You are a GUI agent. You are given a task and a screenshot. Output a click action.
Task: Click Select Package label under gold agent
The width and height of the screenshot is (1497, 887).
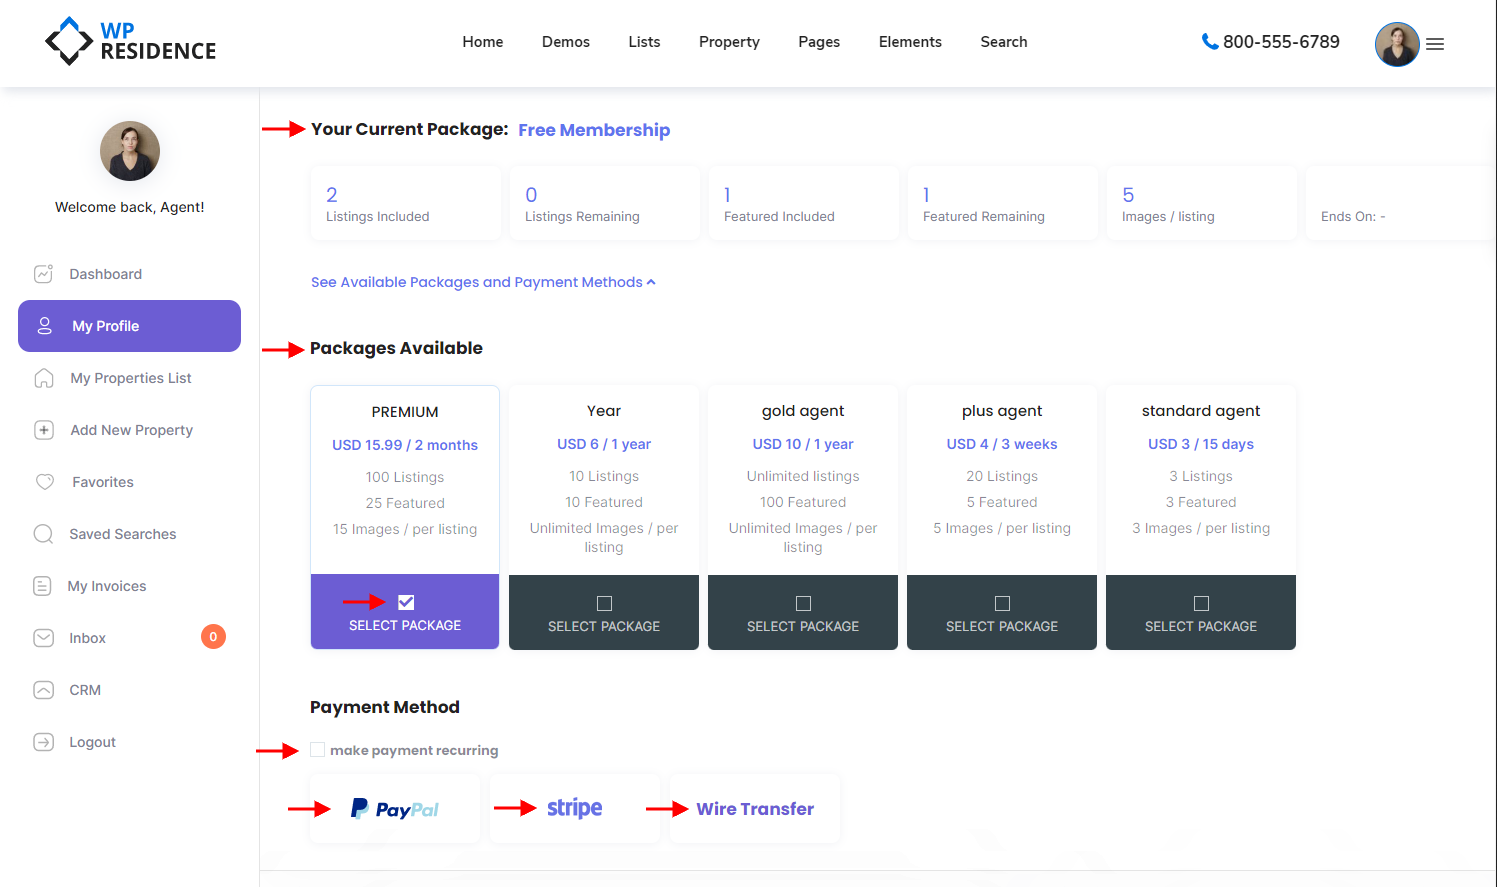[x=803, y=626]
